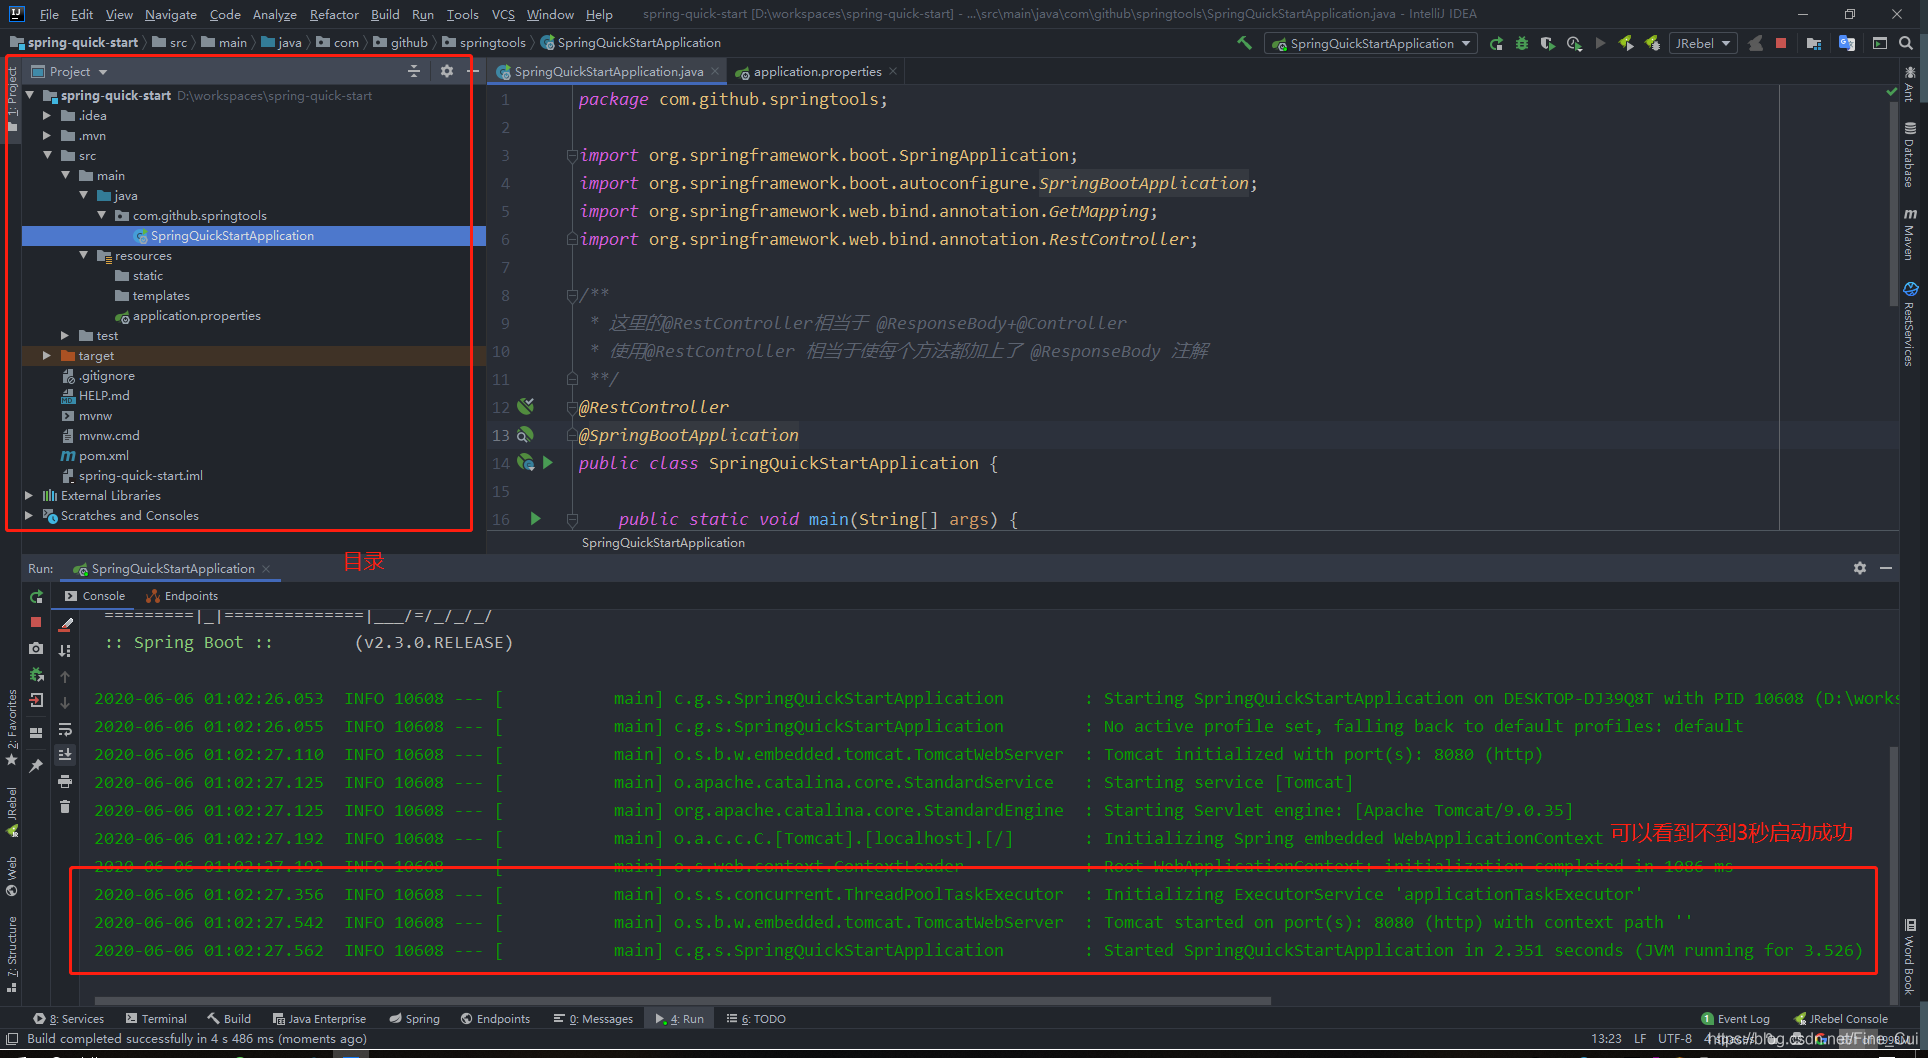Collapse the resources folder arrow

(83, 255)
